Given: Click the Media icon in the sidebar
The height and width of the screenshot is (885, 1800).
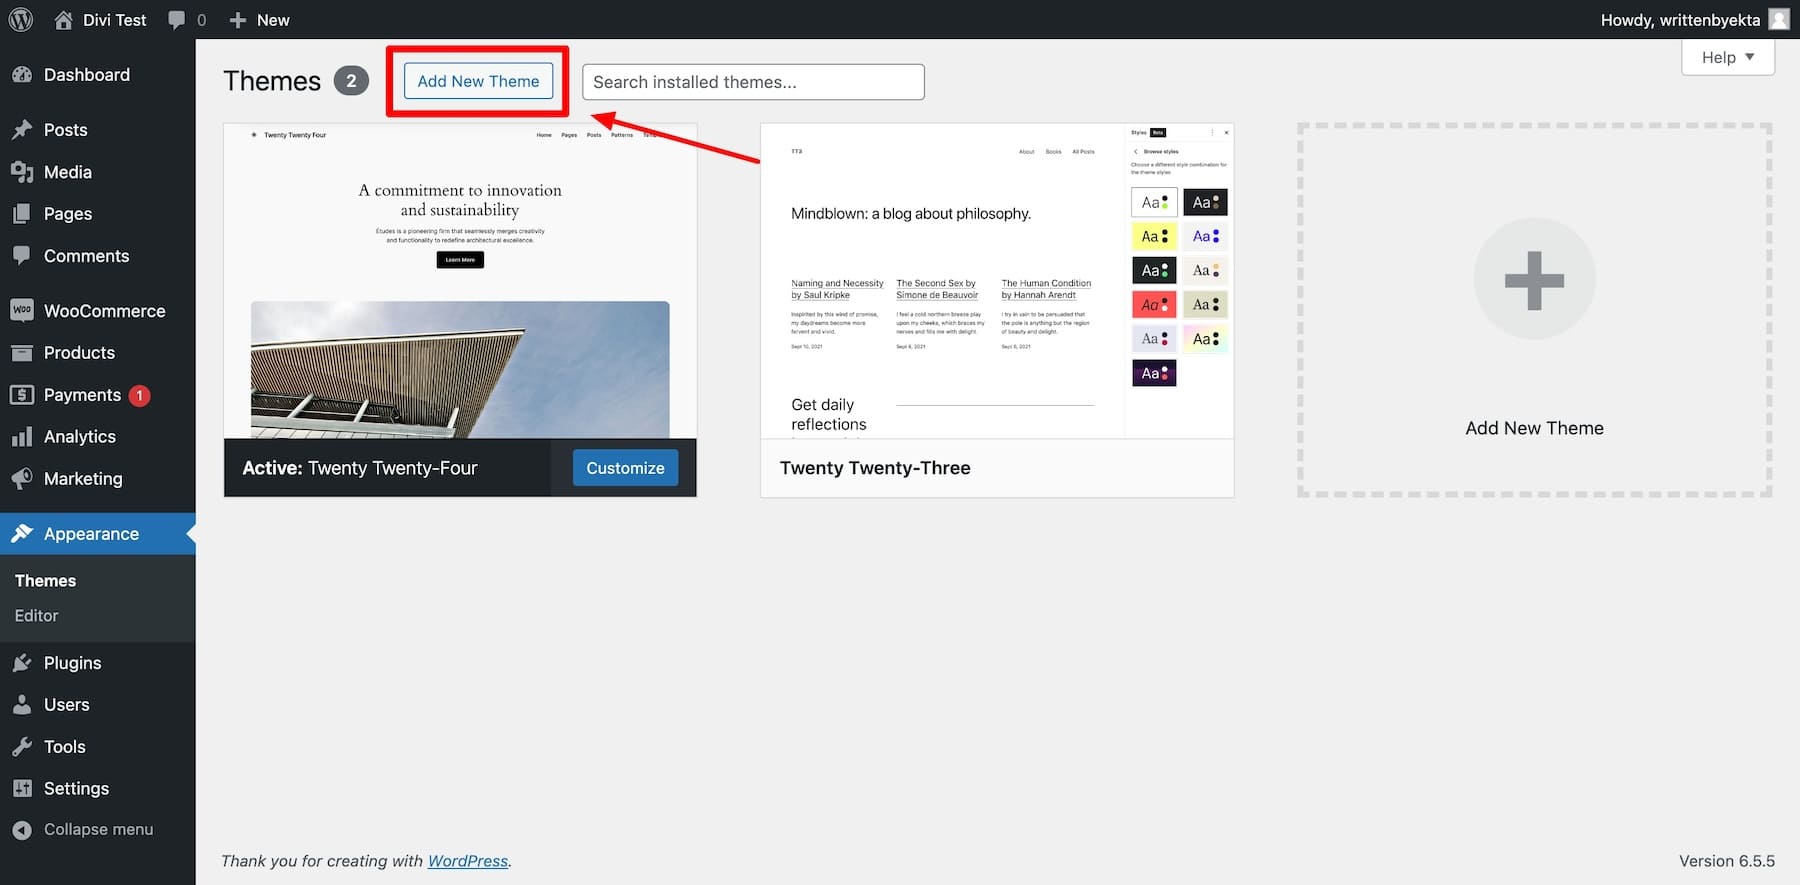Looking at the screenshot, I should pos(22,172).
